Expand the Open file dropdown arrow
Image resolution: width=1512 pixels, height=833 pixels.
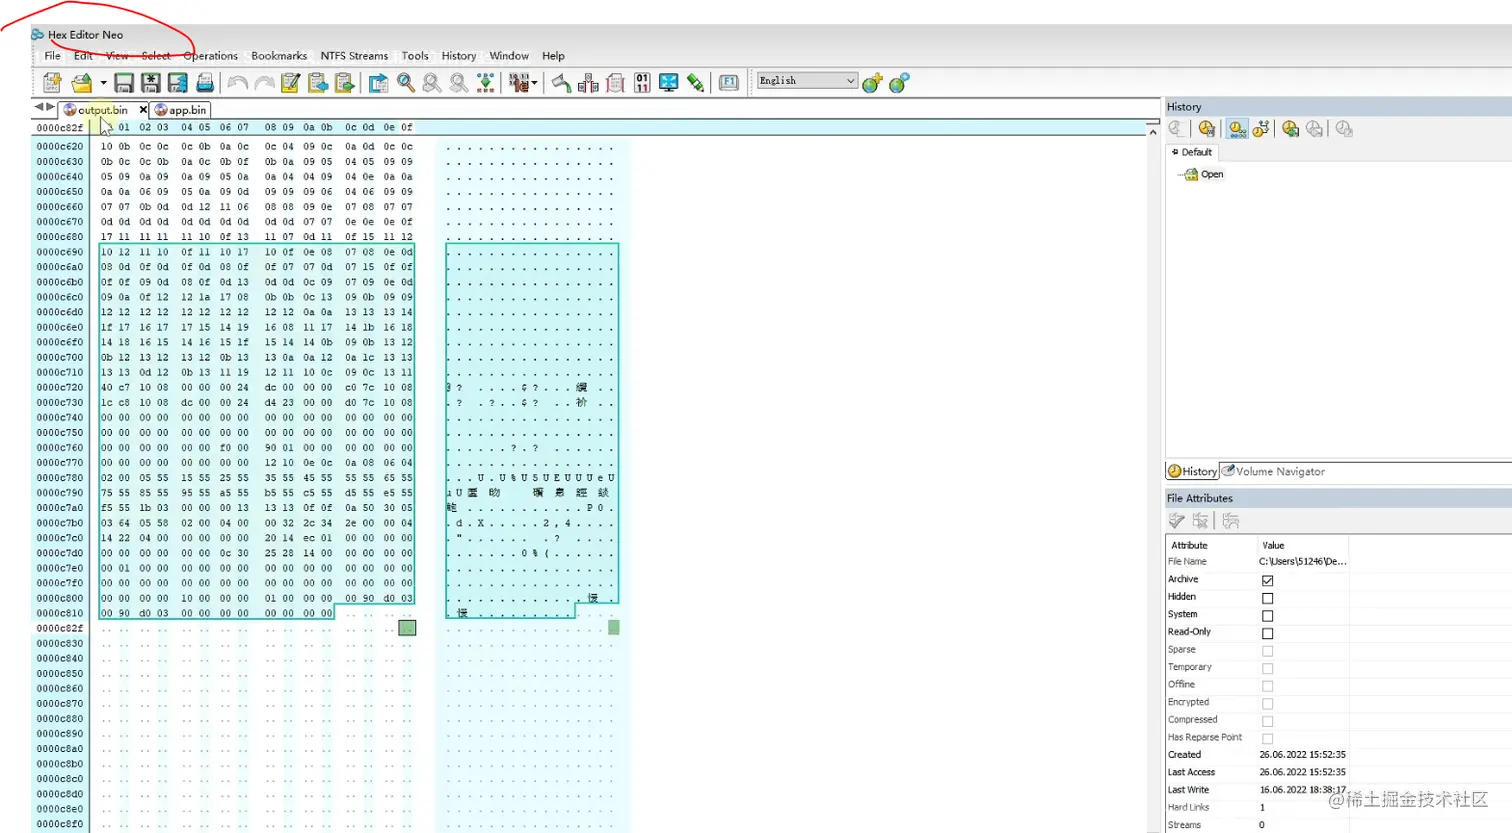(103, 83)
